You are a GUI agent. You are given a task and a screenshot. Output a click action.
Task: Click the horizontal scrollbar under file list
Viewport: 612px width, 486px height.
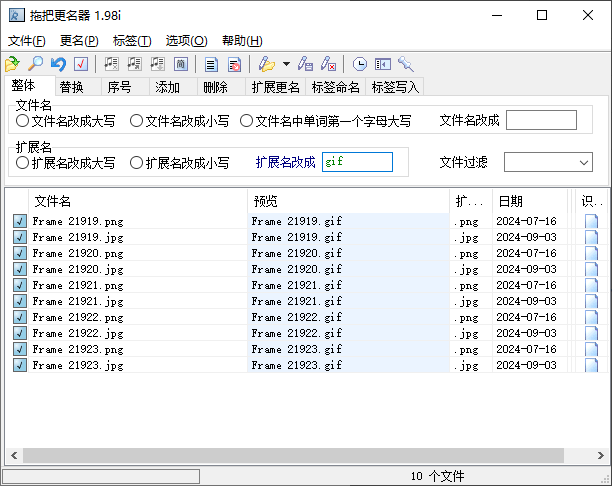pos(300,455)
